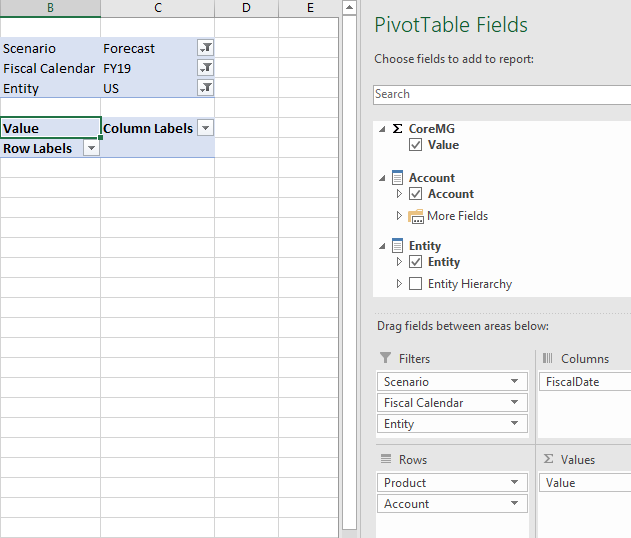
Task: Expand the More Fields folder triangle
Action: [399, 216]
